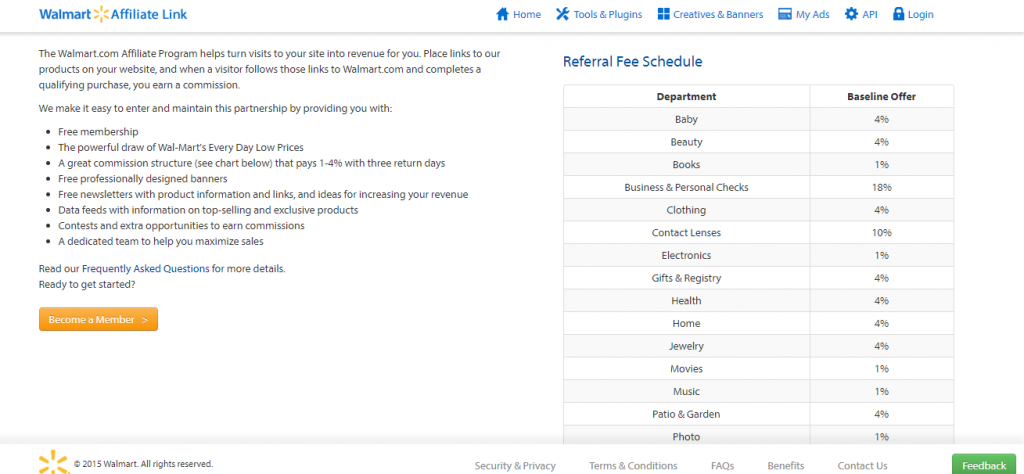Screen dimensions: 1024x474
Task: Select the Home department table cell
Action: [x=686, y=323]
